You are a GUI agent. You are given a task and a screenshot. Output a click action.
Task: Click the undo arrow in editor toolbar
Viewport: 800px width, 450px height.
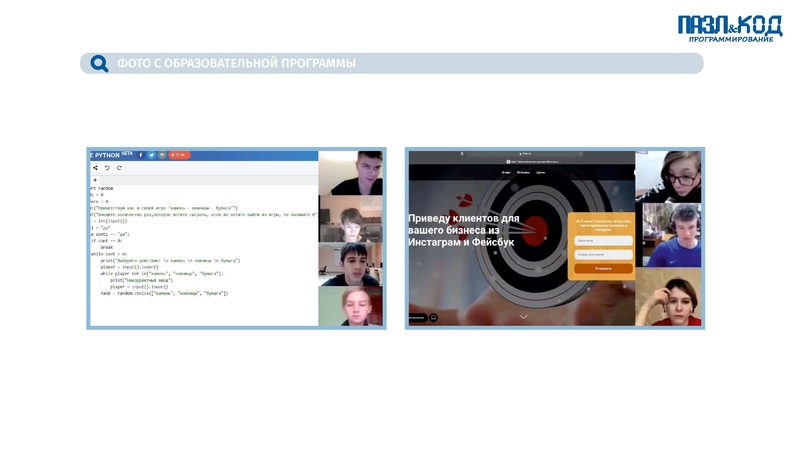107,168
